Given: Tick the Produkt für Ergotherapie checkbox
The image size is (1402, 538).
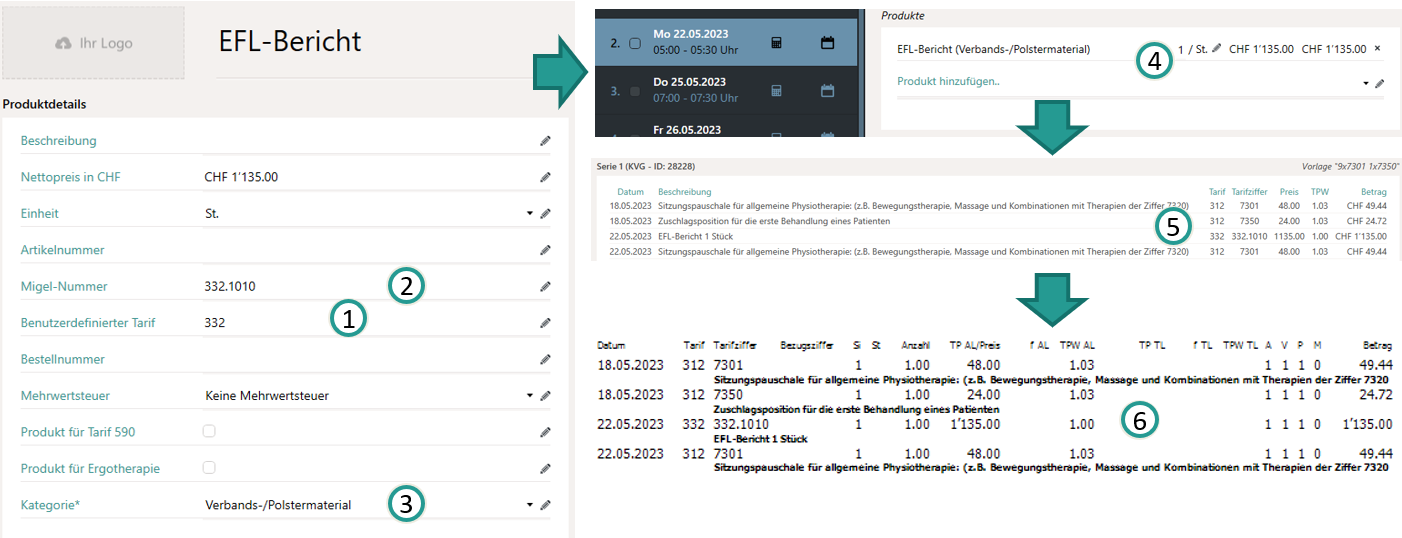Looking at the screenshot, I should pyautogui.click(x=209, y=468).
